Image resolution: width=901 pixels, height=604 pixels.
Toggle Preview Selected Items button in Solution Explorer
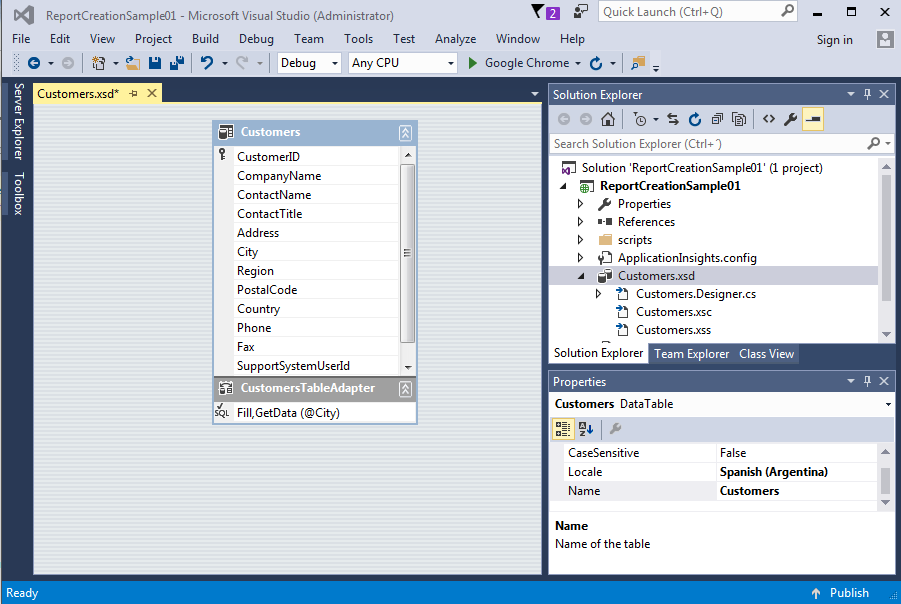click(813, 119)
